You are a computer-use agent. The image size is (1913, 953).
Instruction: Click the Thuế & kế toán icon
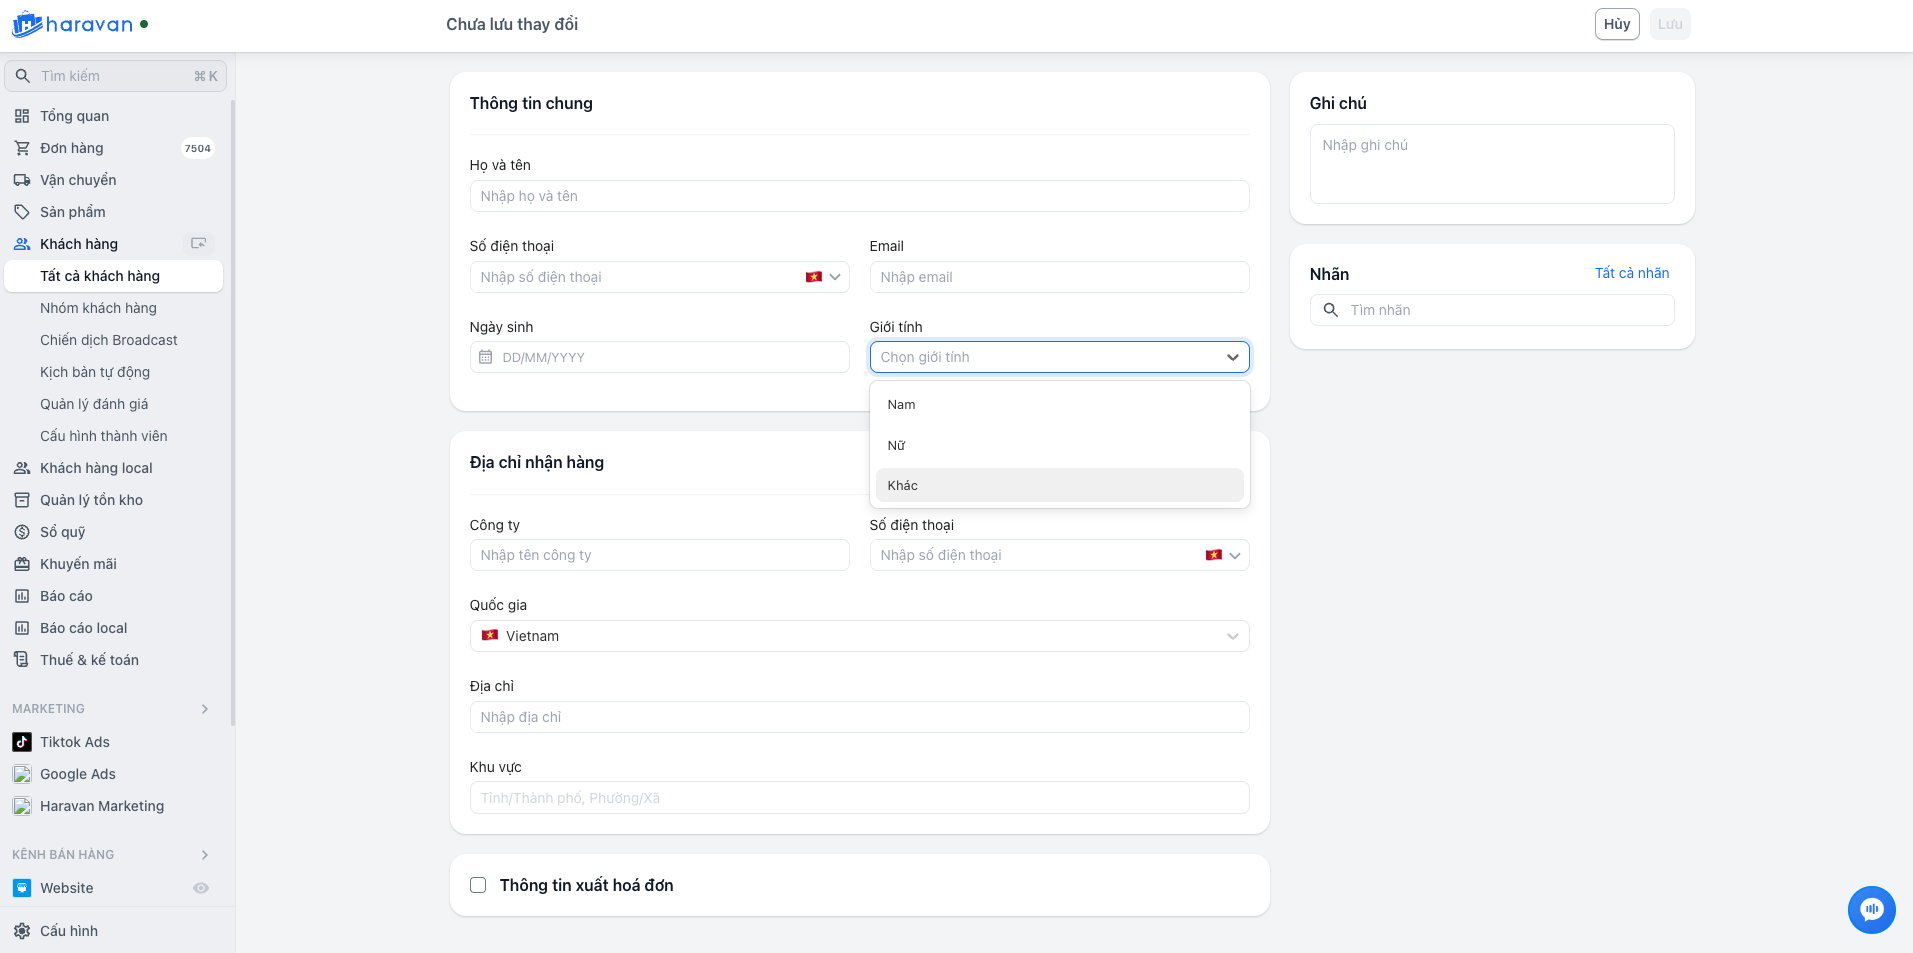[x=22, y=660]
